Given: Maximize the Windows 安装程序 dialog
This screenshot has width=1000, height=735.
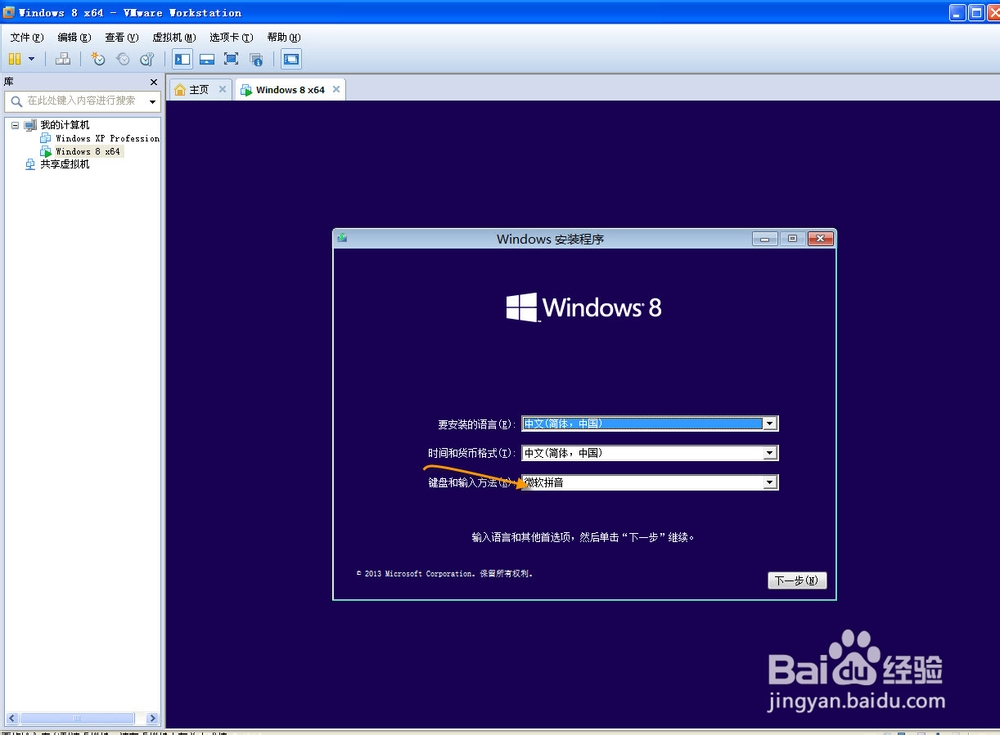Looking at the screenshot, I should pos(792,239).
